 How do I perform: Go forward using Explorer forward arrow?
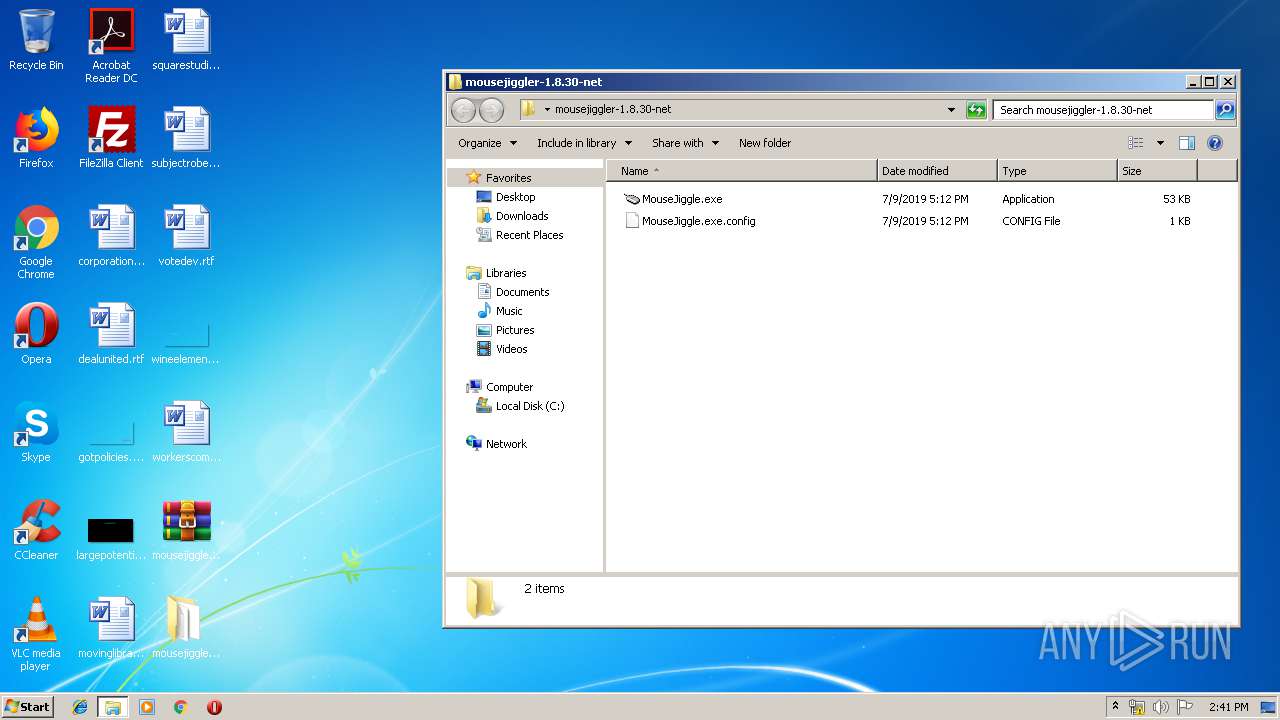click(x=491, y=110)
